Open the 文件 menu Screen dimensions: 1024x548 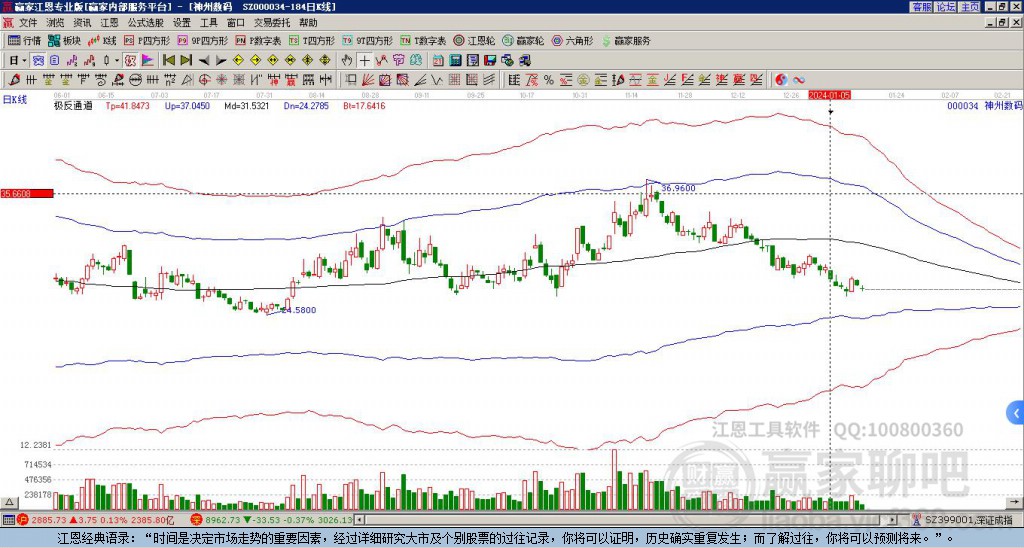28,23
